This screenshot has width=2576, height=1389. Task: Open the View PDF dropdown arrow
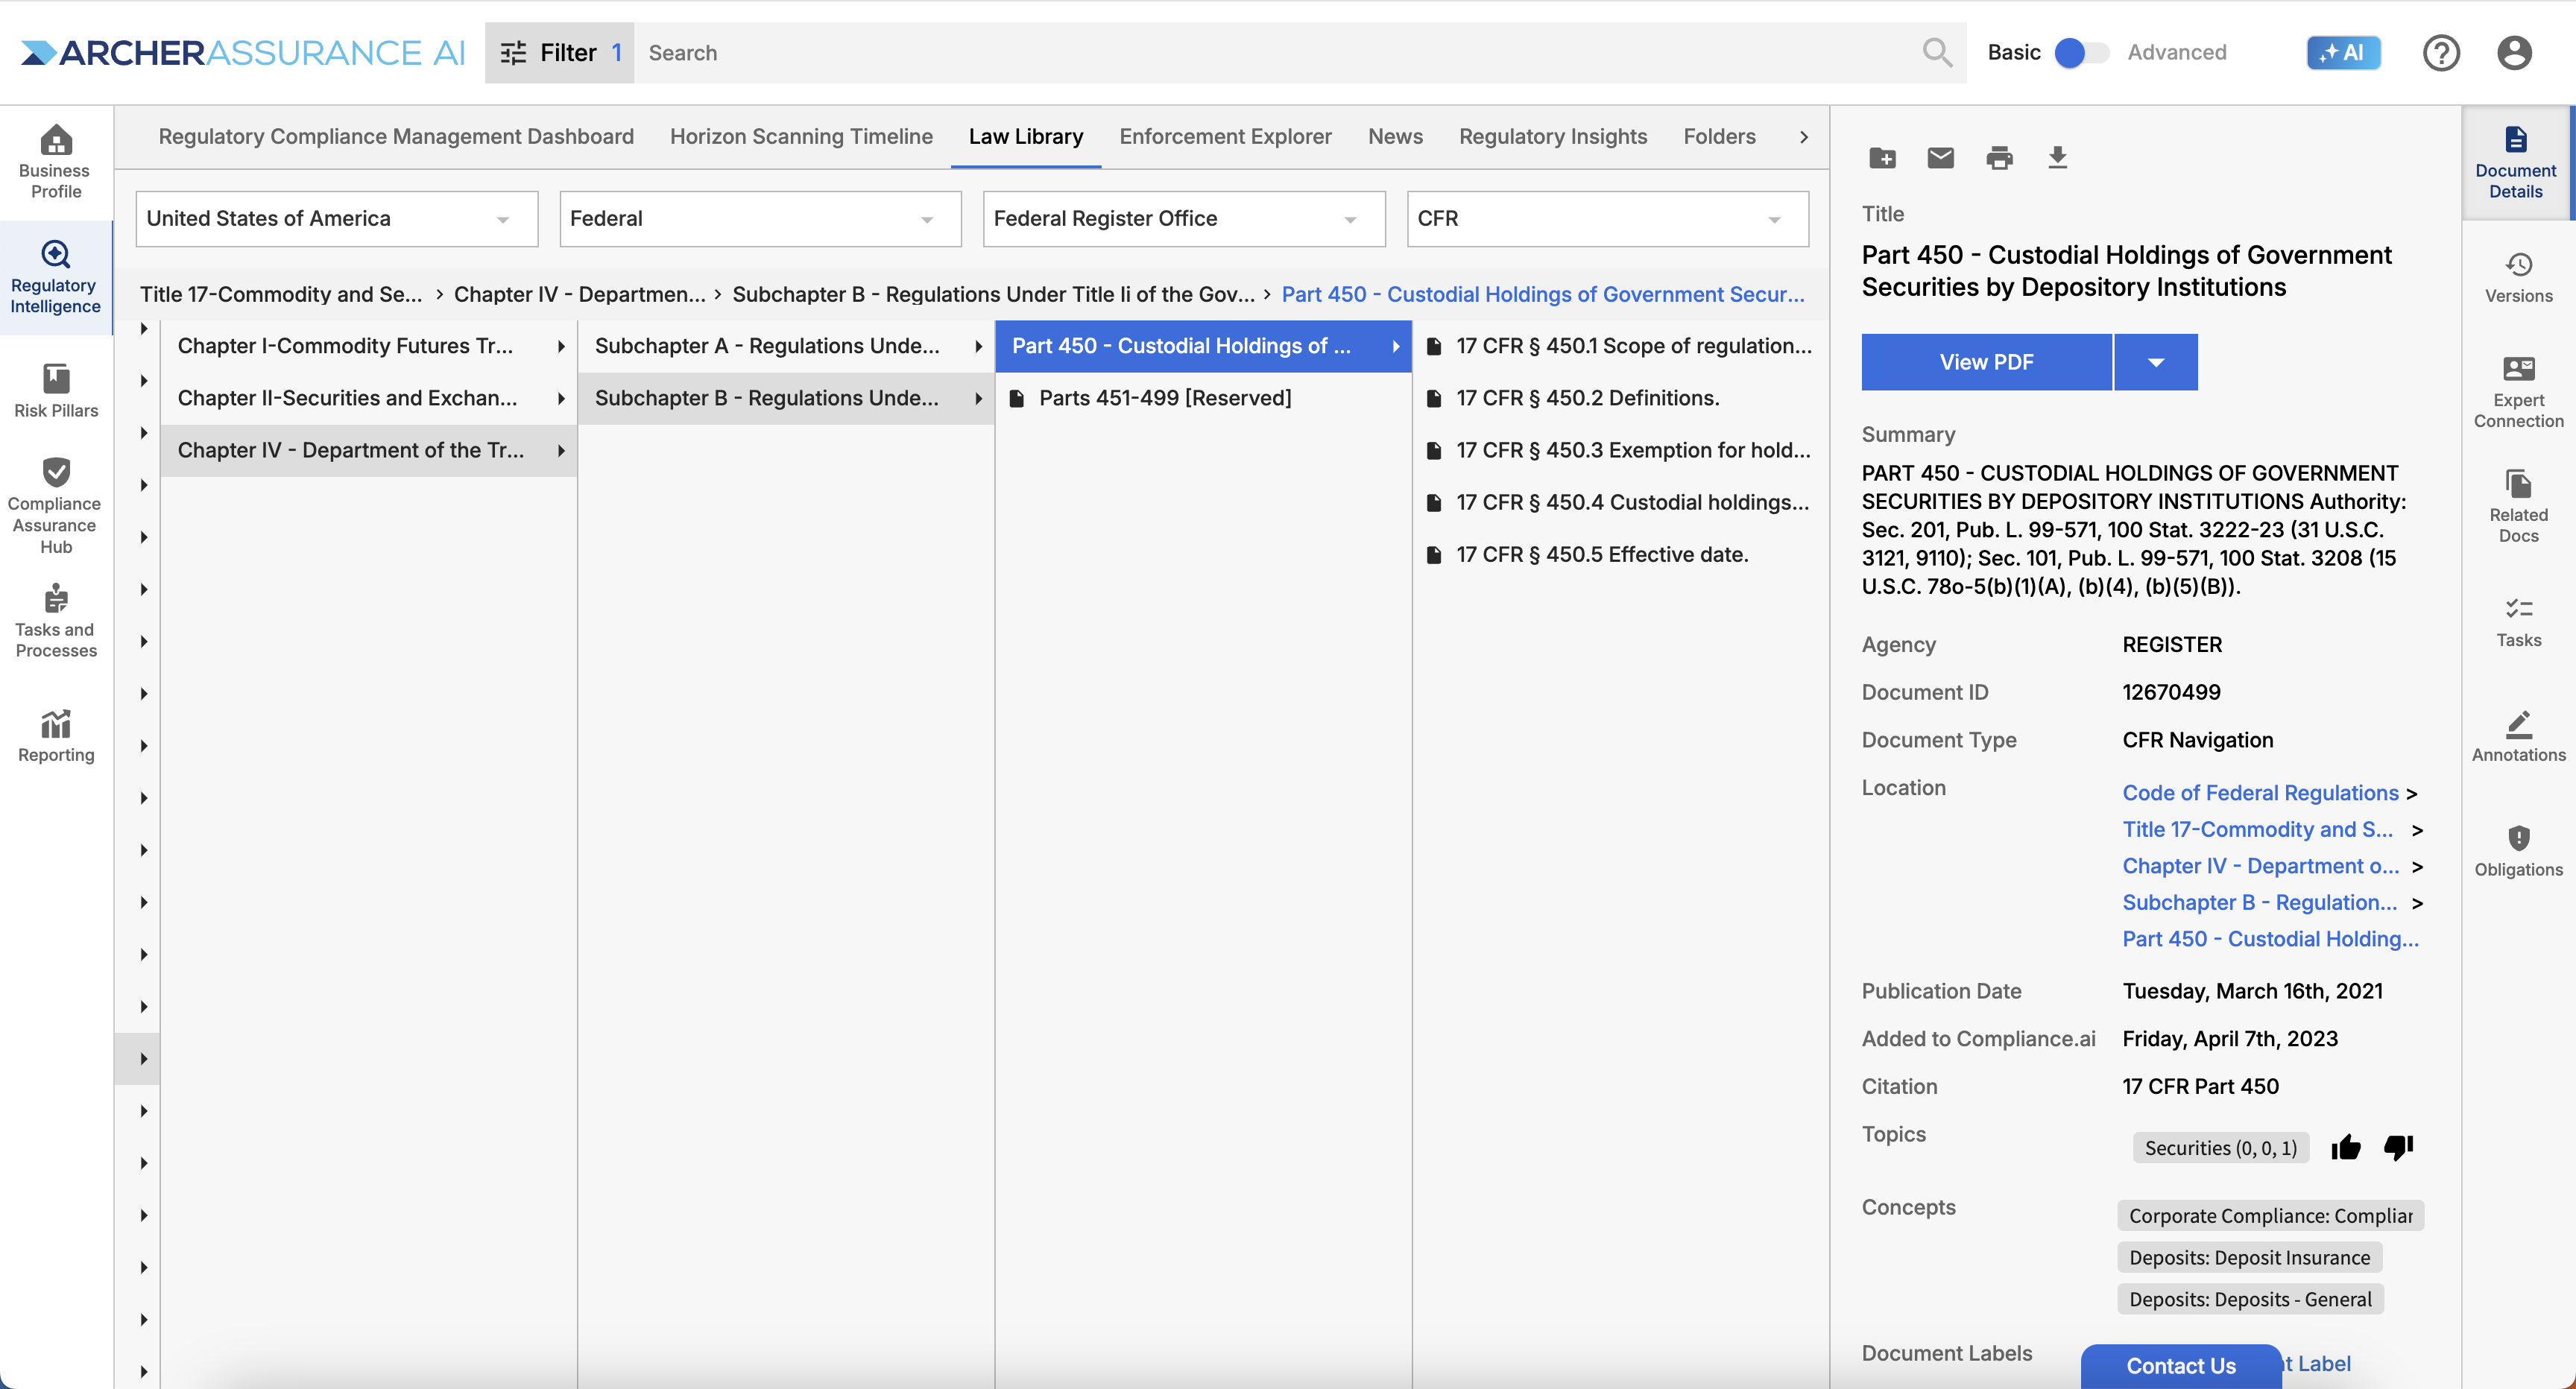[2156, 362]
